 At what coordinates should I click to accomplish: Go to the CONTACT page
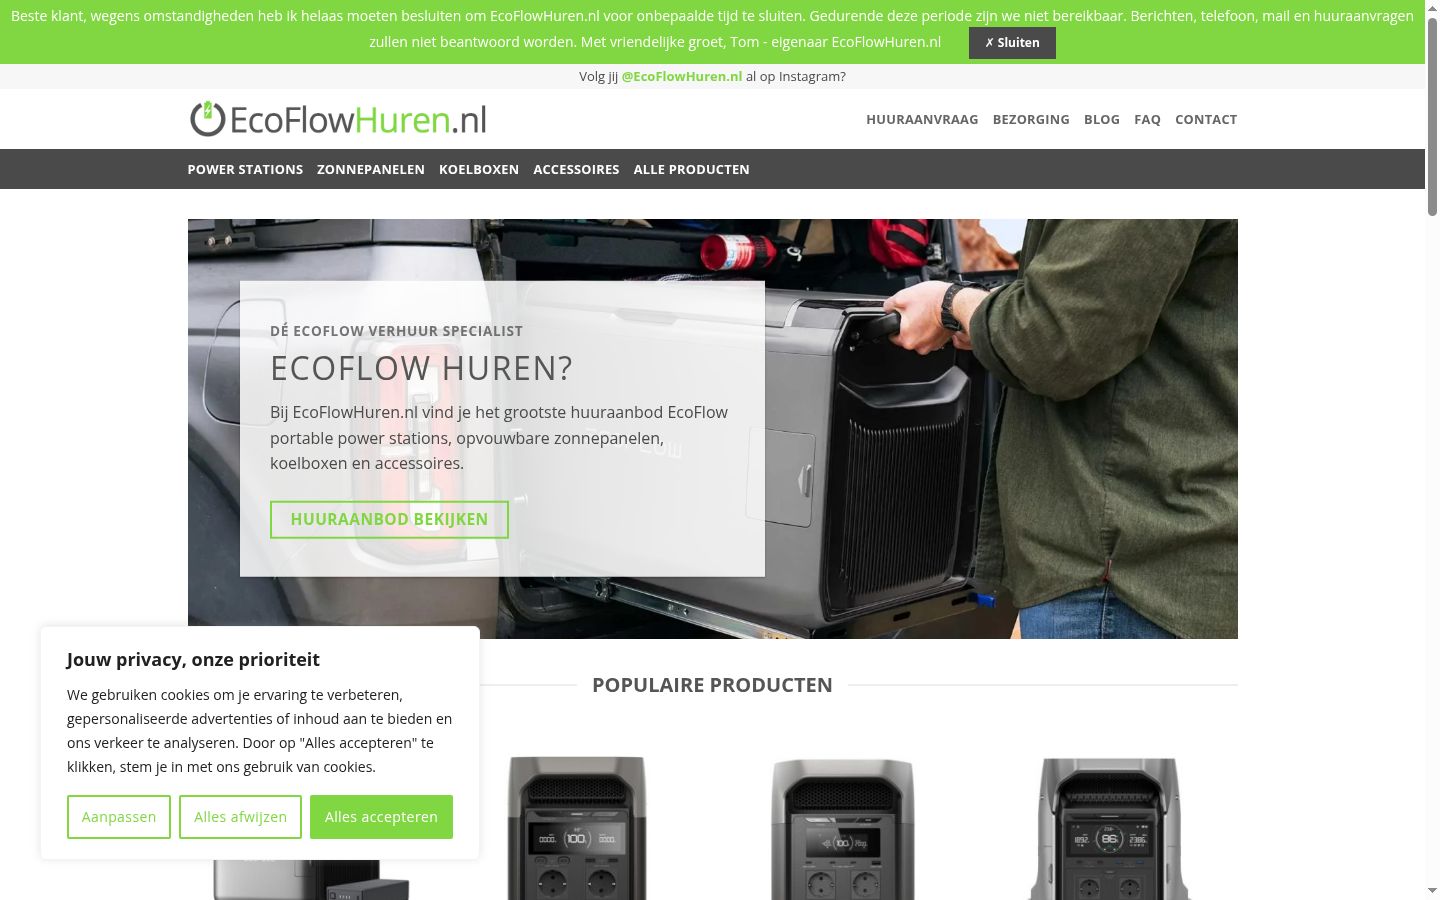coord(1206,119)
